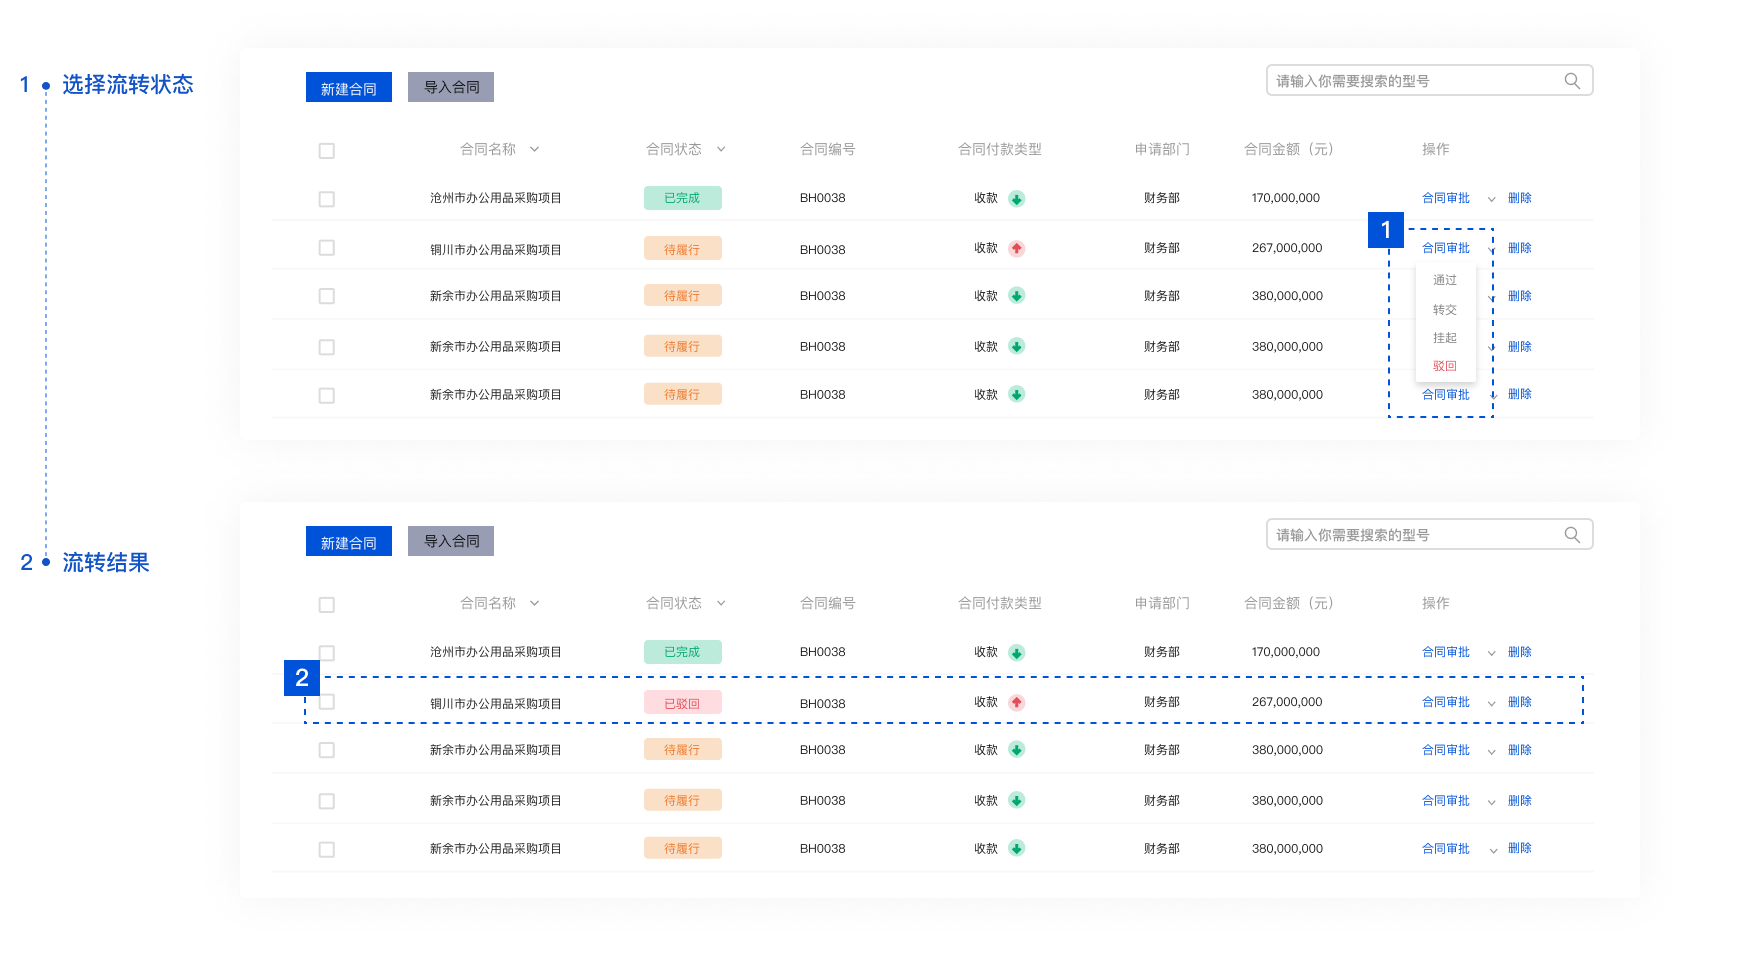
Task: Click 合同编号 column header in step 1 panel
Action: (828, 149)
